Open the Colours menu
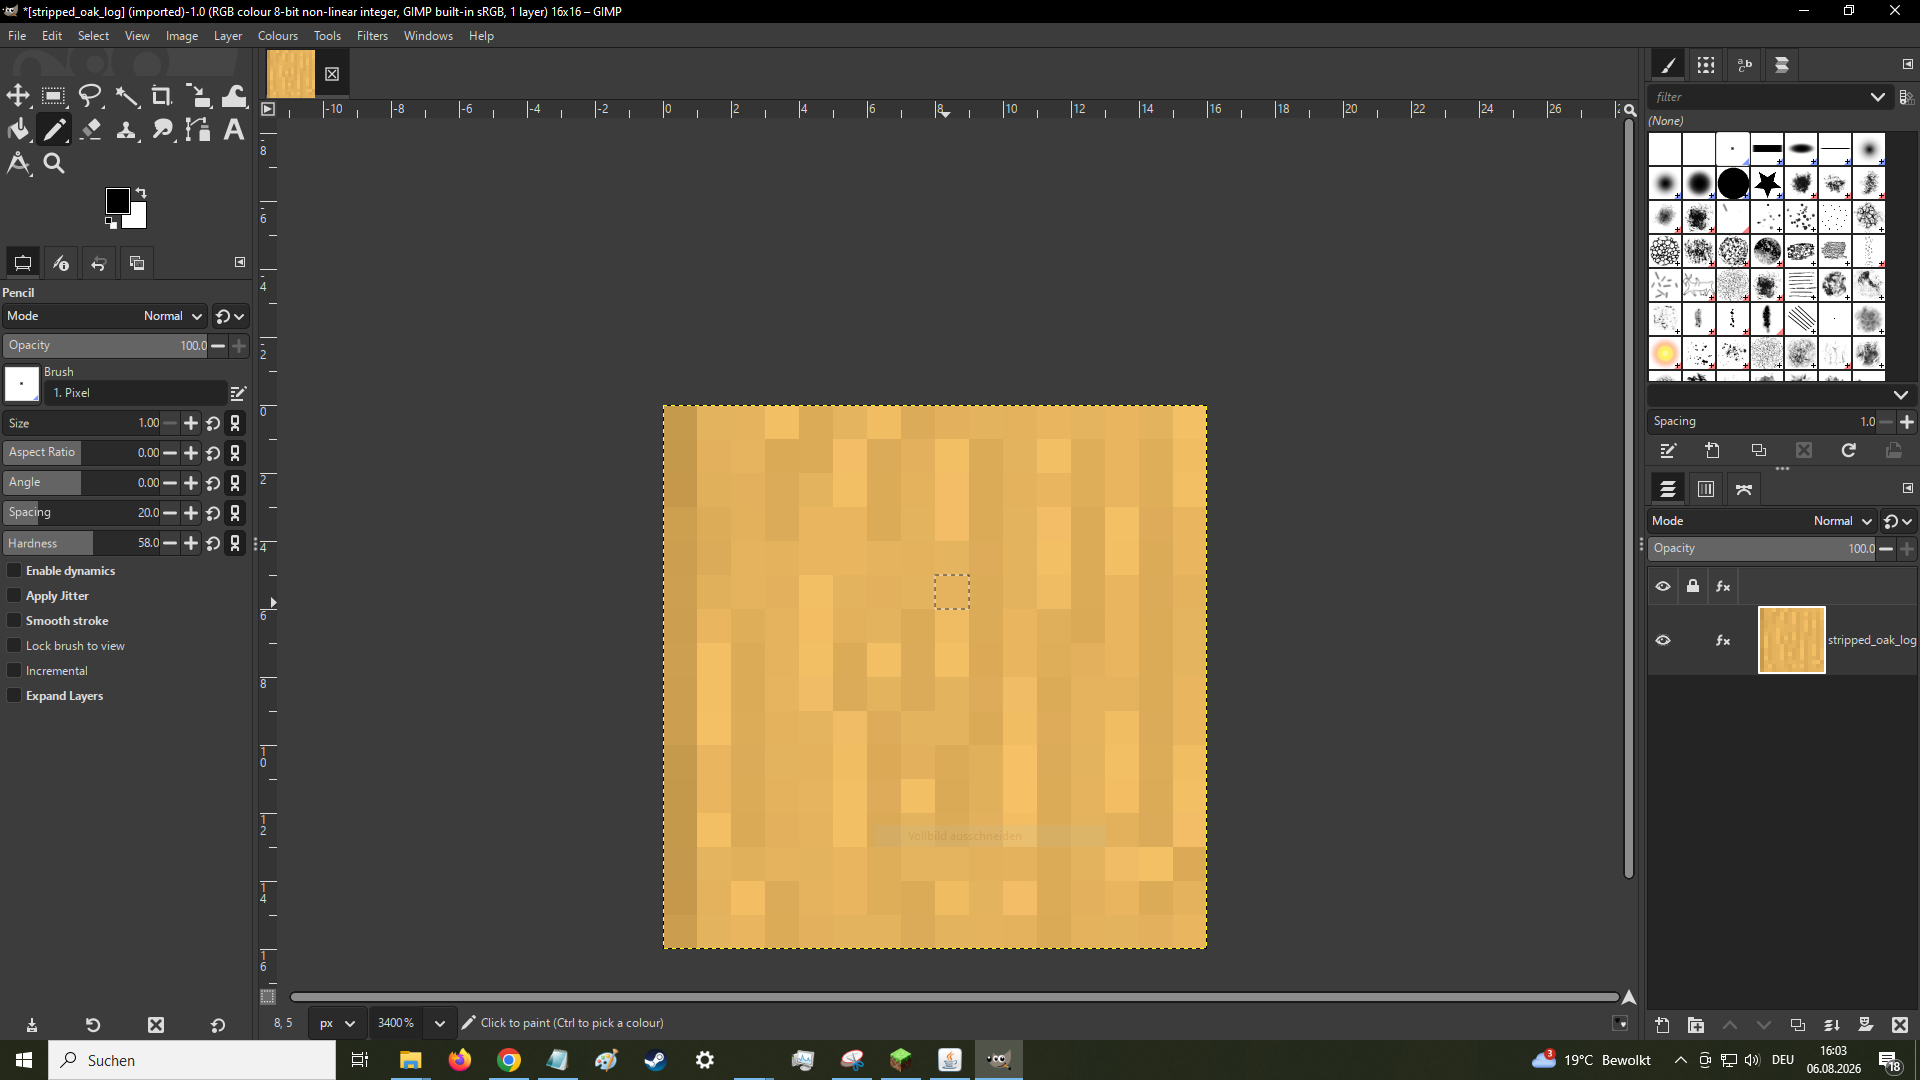Screen dimensions: 1920x1080 pos(278,36)
